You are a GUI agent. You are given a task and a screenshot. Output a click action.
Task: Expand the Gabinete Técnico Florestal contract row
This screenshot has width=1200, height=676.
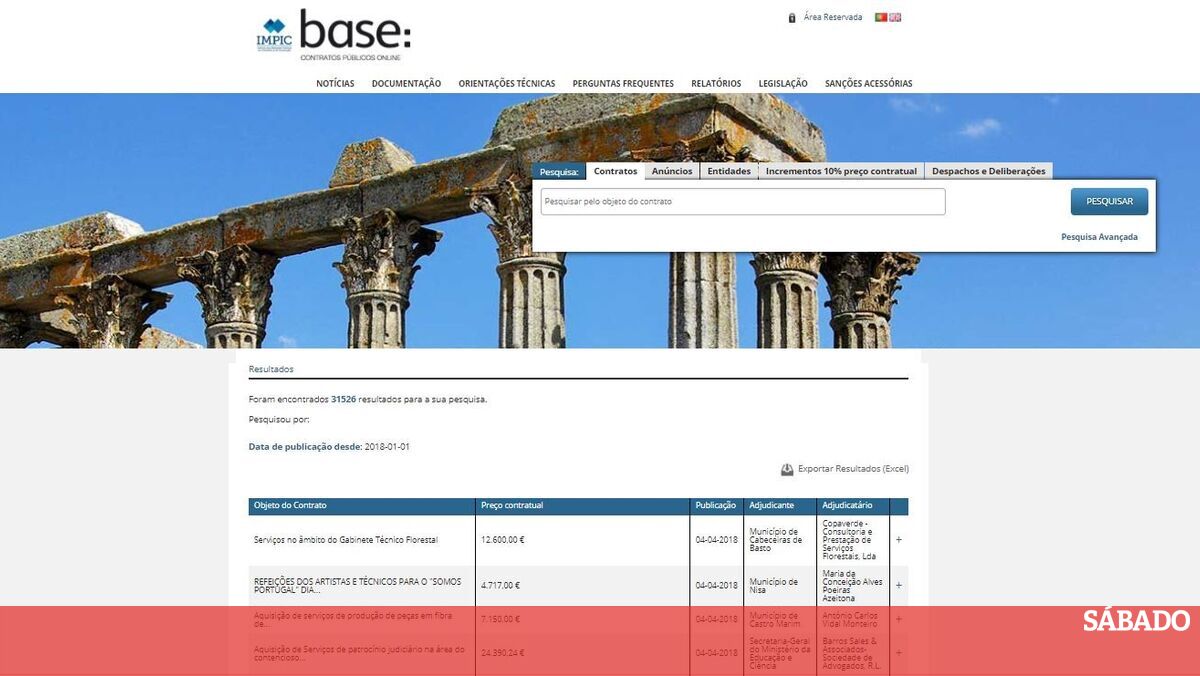point(898,540)
